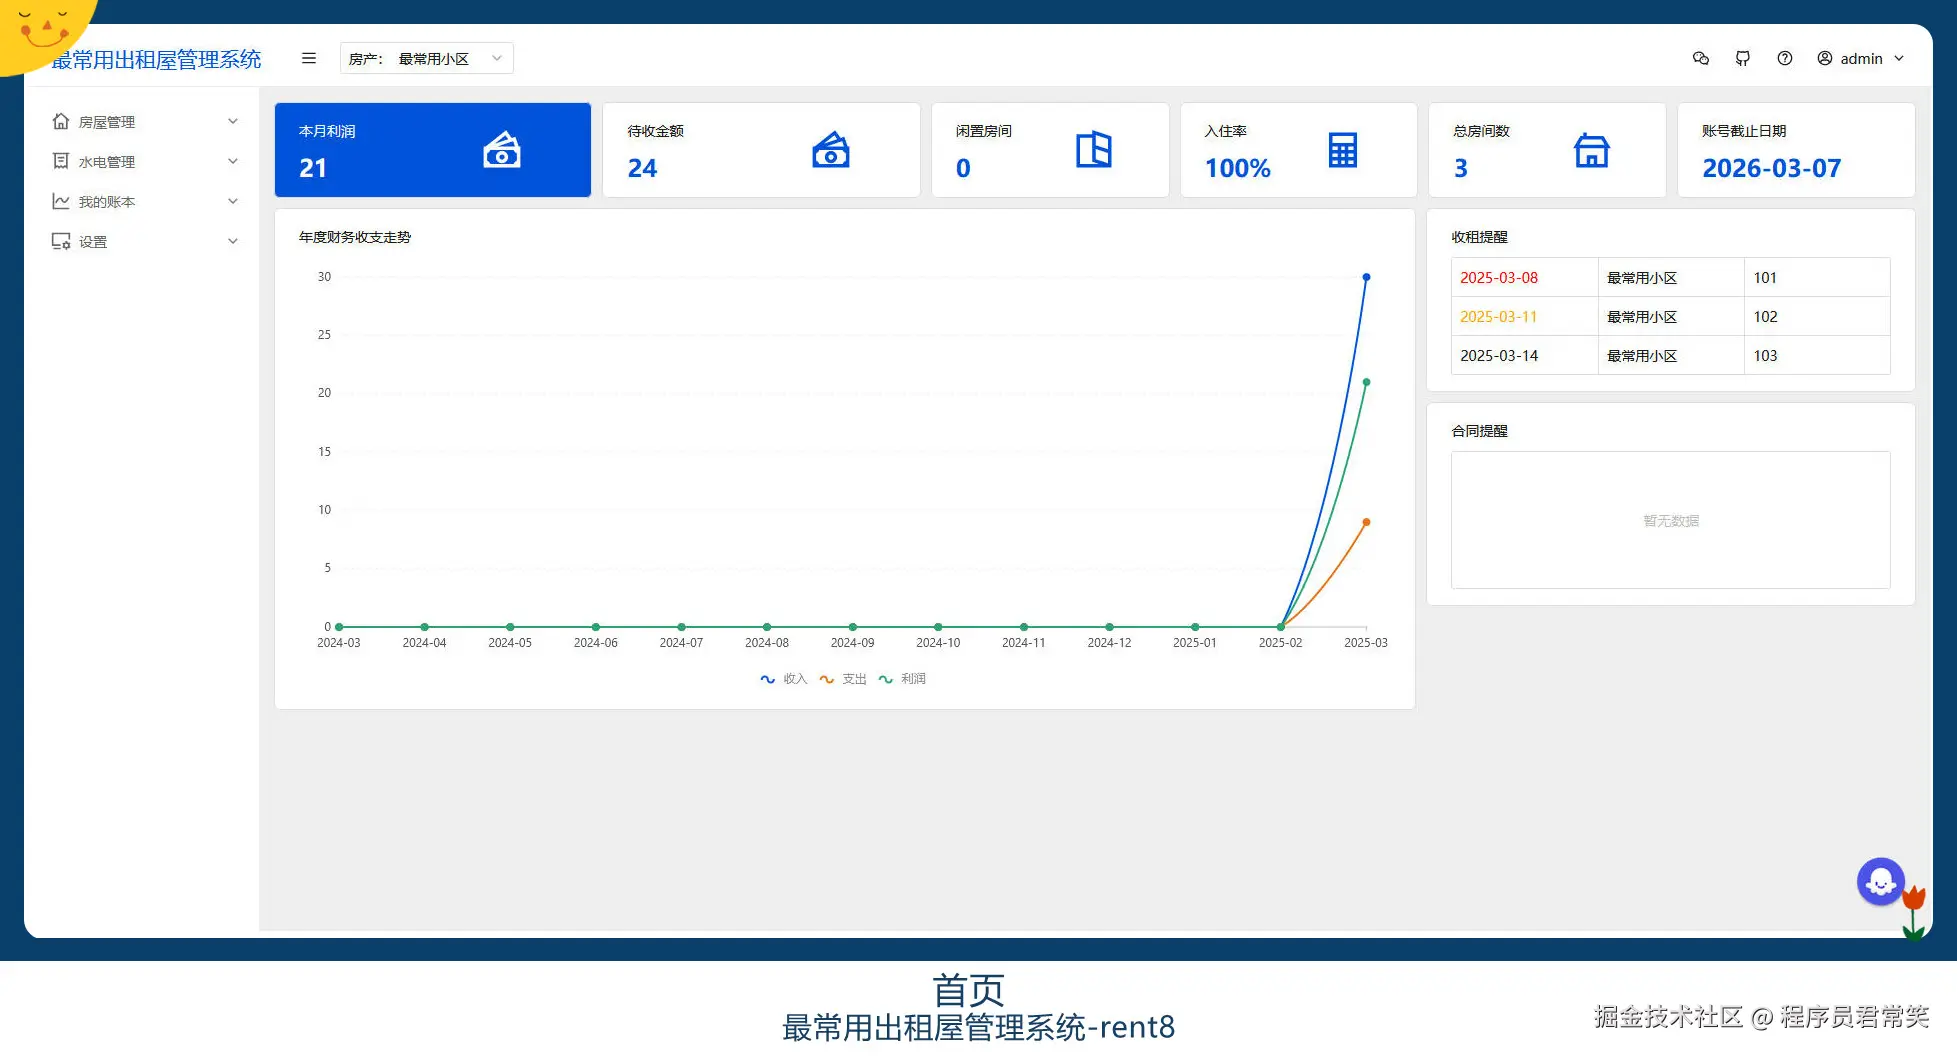This screenshot has height=1058, width=1957.
Task: Select the 水电管理 menu label
Action: [107, 162]
